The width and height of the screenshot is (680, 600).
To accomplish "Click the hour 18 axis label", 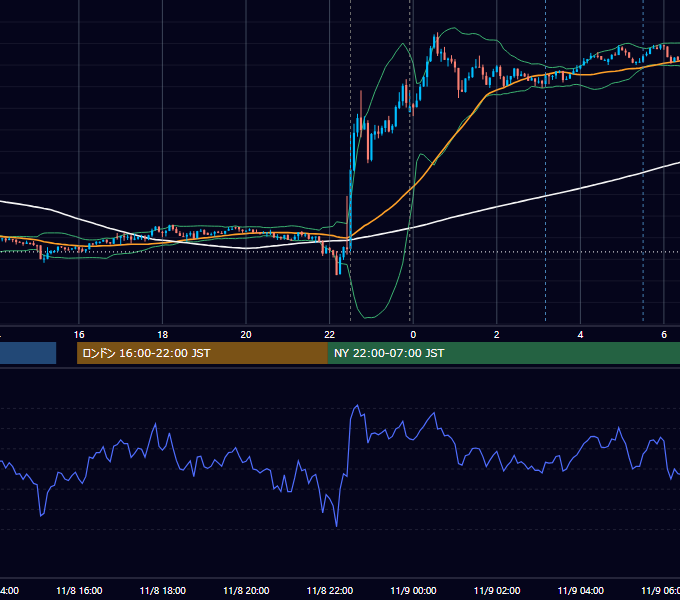I will tap(163, 335).
